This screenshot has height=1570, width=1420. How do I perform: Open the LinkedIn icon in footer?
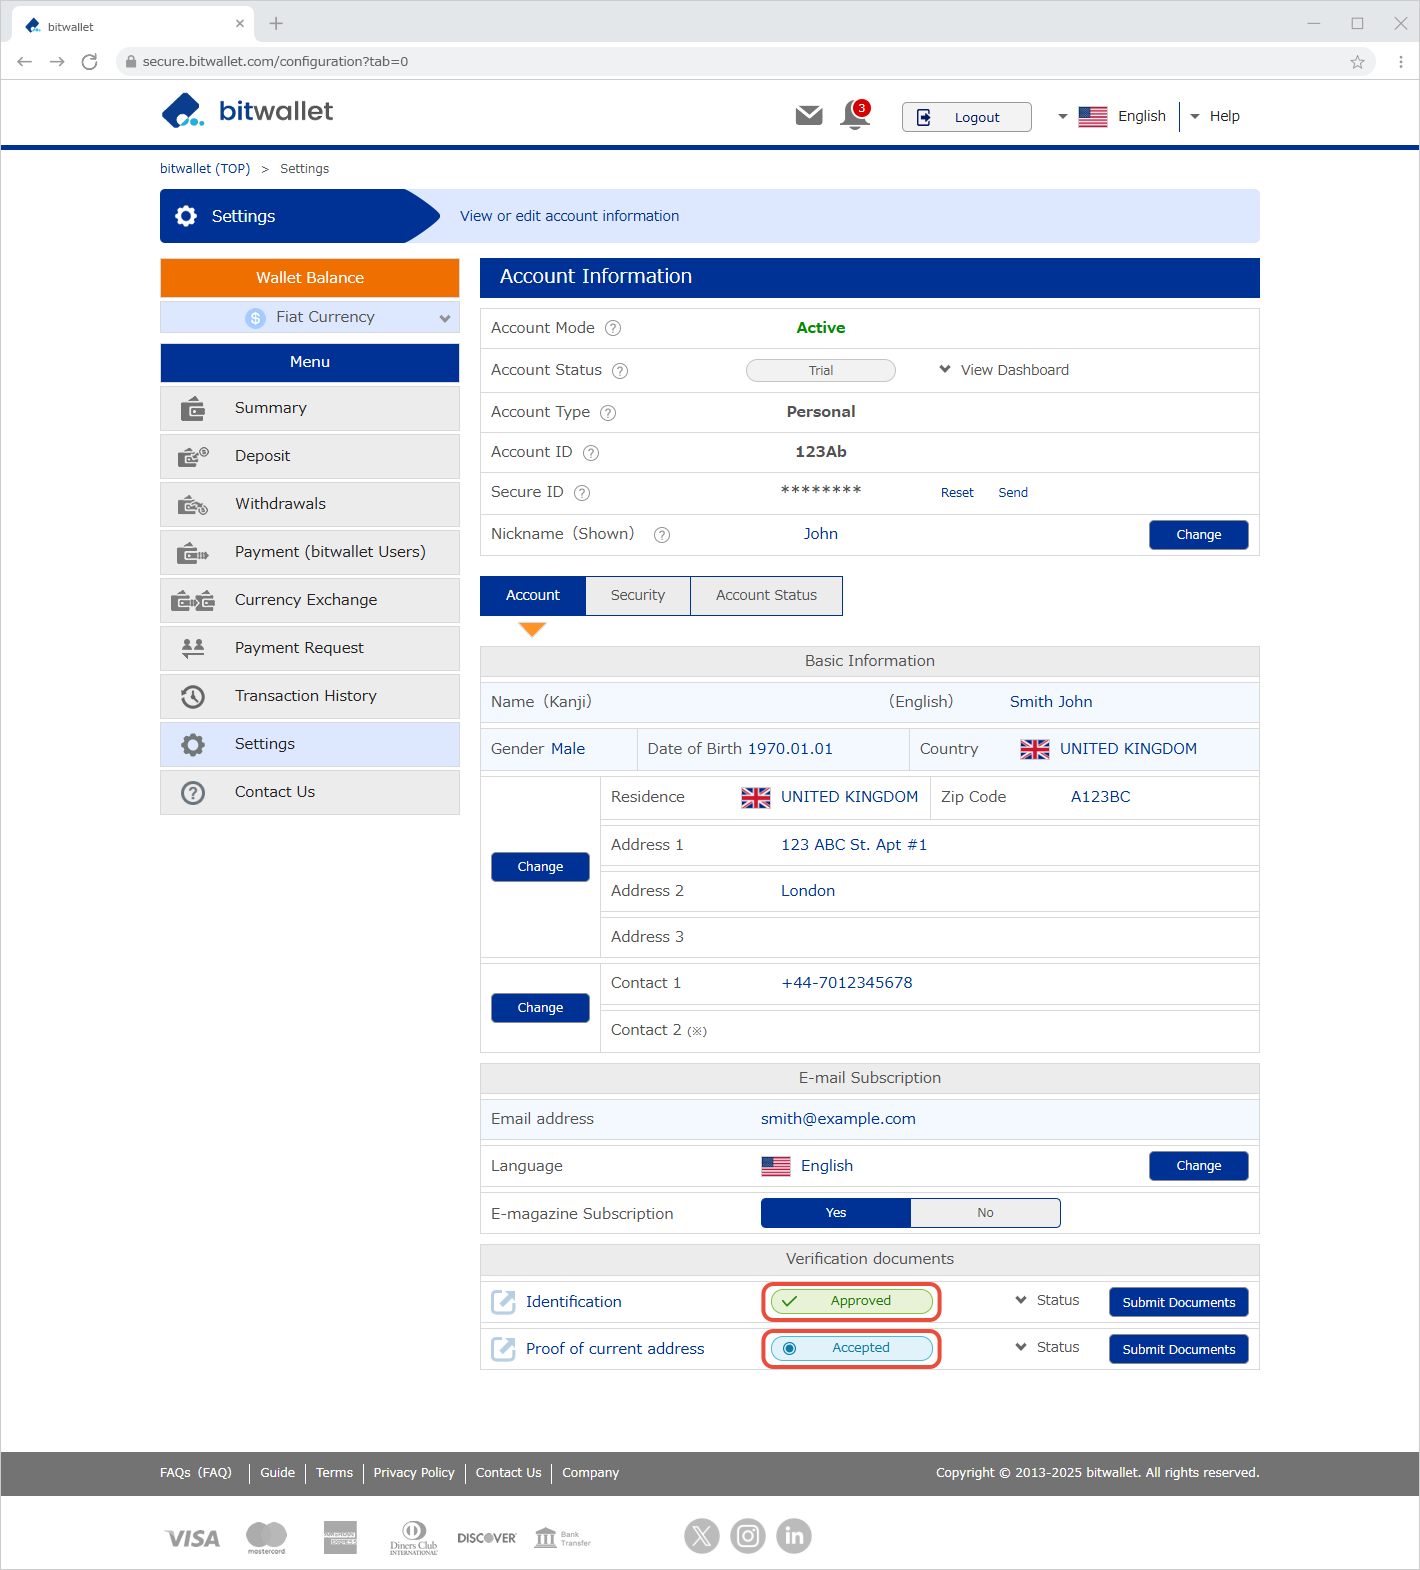794,1535
